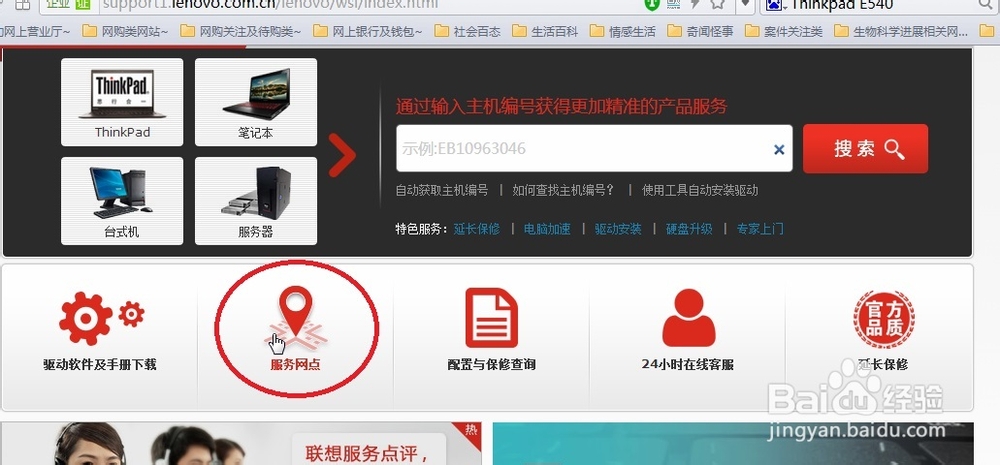Open 驱动软件及手册下载 gear tile
This screenshot has width=1000, height=465.
tap(100, 332)
